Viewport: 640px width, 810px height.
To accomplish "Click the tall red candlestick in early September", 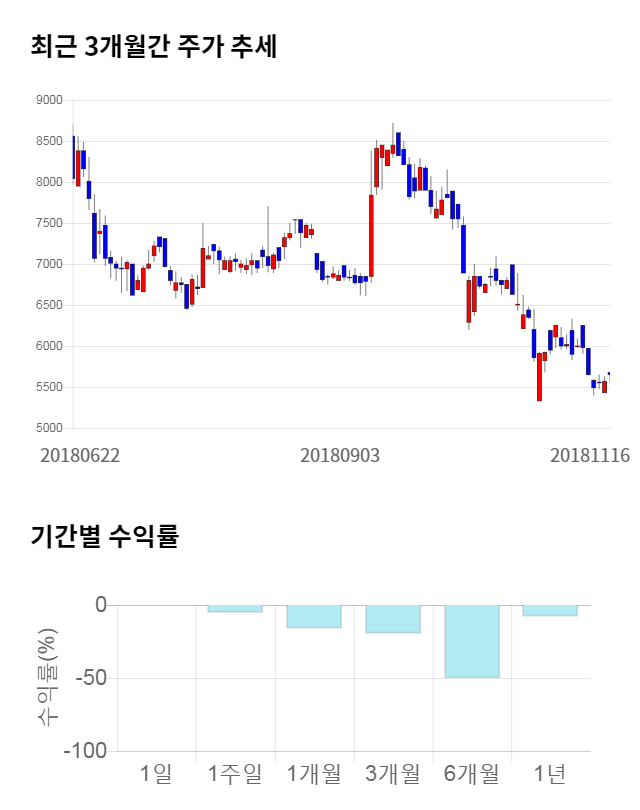I will click(x=371, y=235).
